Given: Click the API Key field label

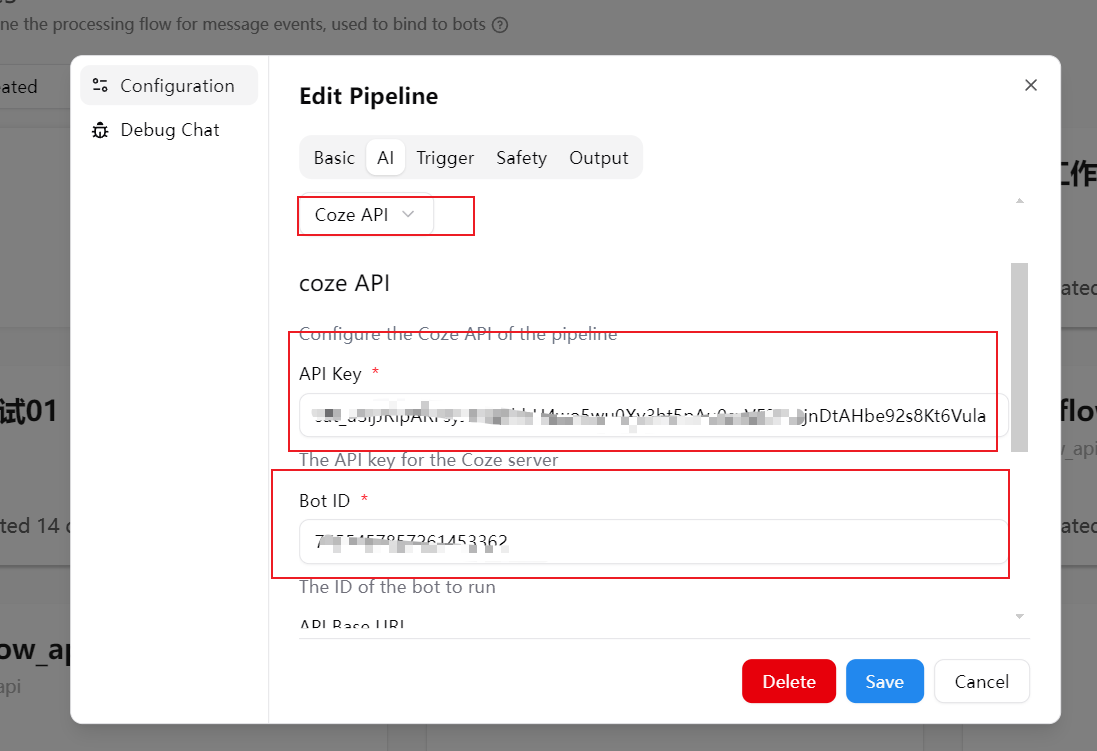Looking at the screenshot, I should coord(330,374).
